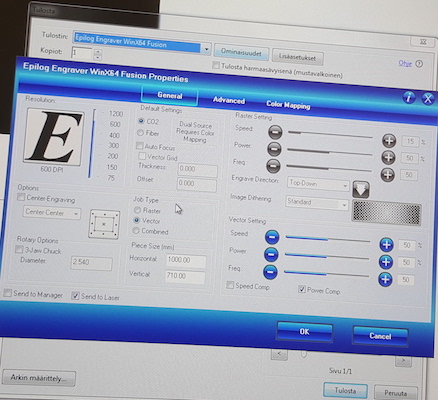This screenshot has height=400, width=438.
Task: Click the resolution preview letter E
Action: pos(53,137)
